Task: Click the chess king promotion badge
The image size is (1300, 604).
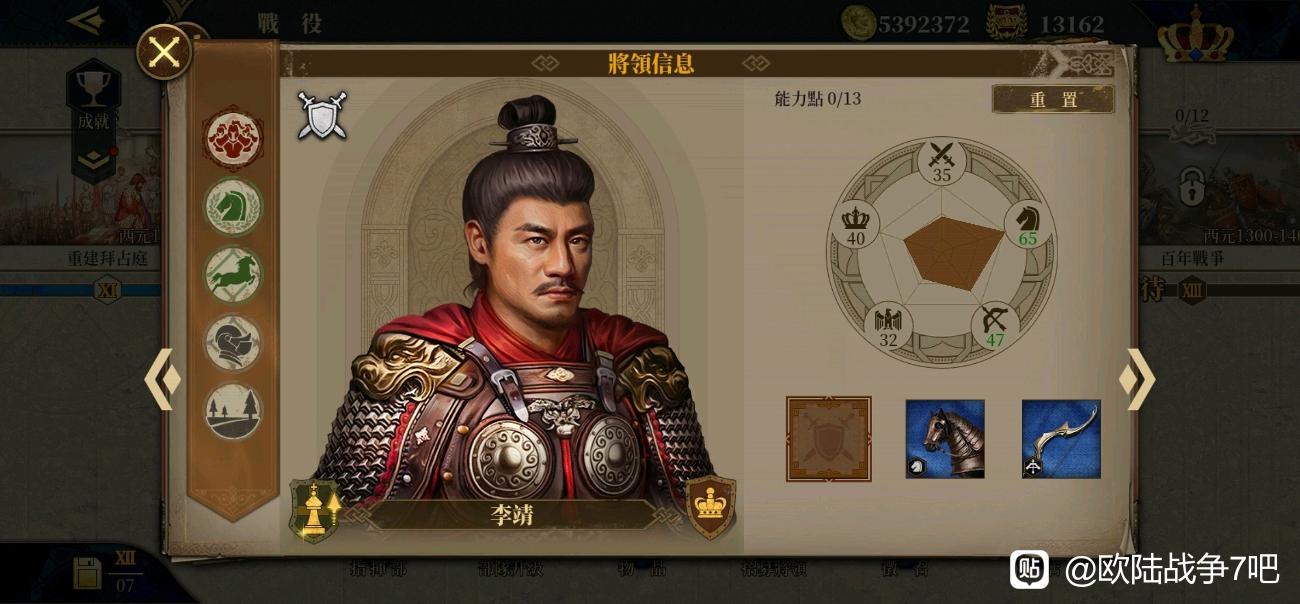Action: (x=316, y=509)
